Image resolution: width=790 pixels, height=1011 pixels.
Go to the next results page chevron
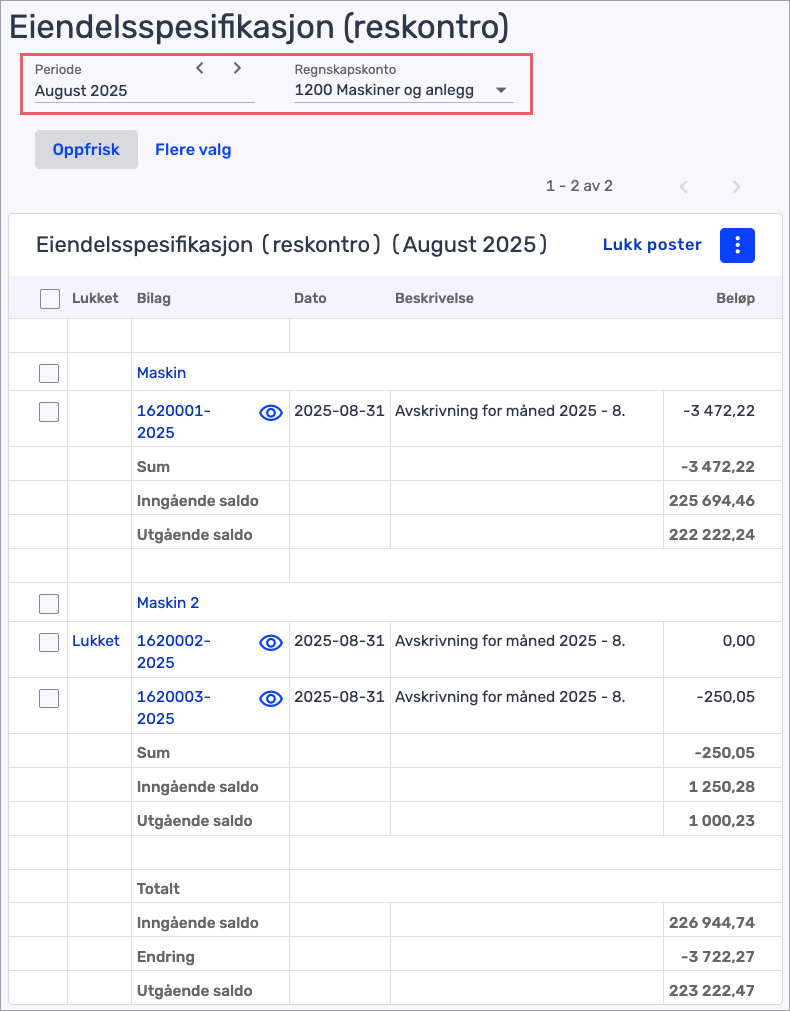coord(736,187)
